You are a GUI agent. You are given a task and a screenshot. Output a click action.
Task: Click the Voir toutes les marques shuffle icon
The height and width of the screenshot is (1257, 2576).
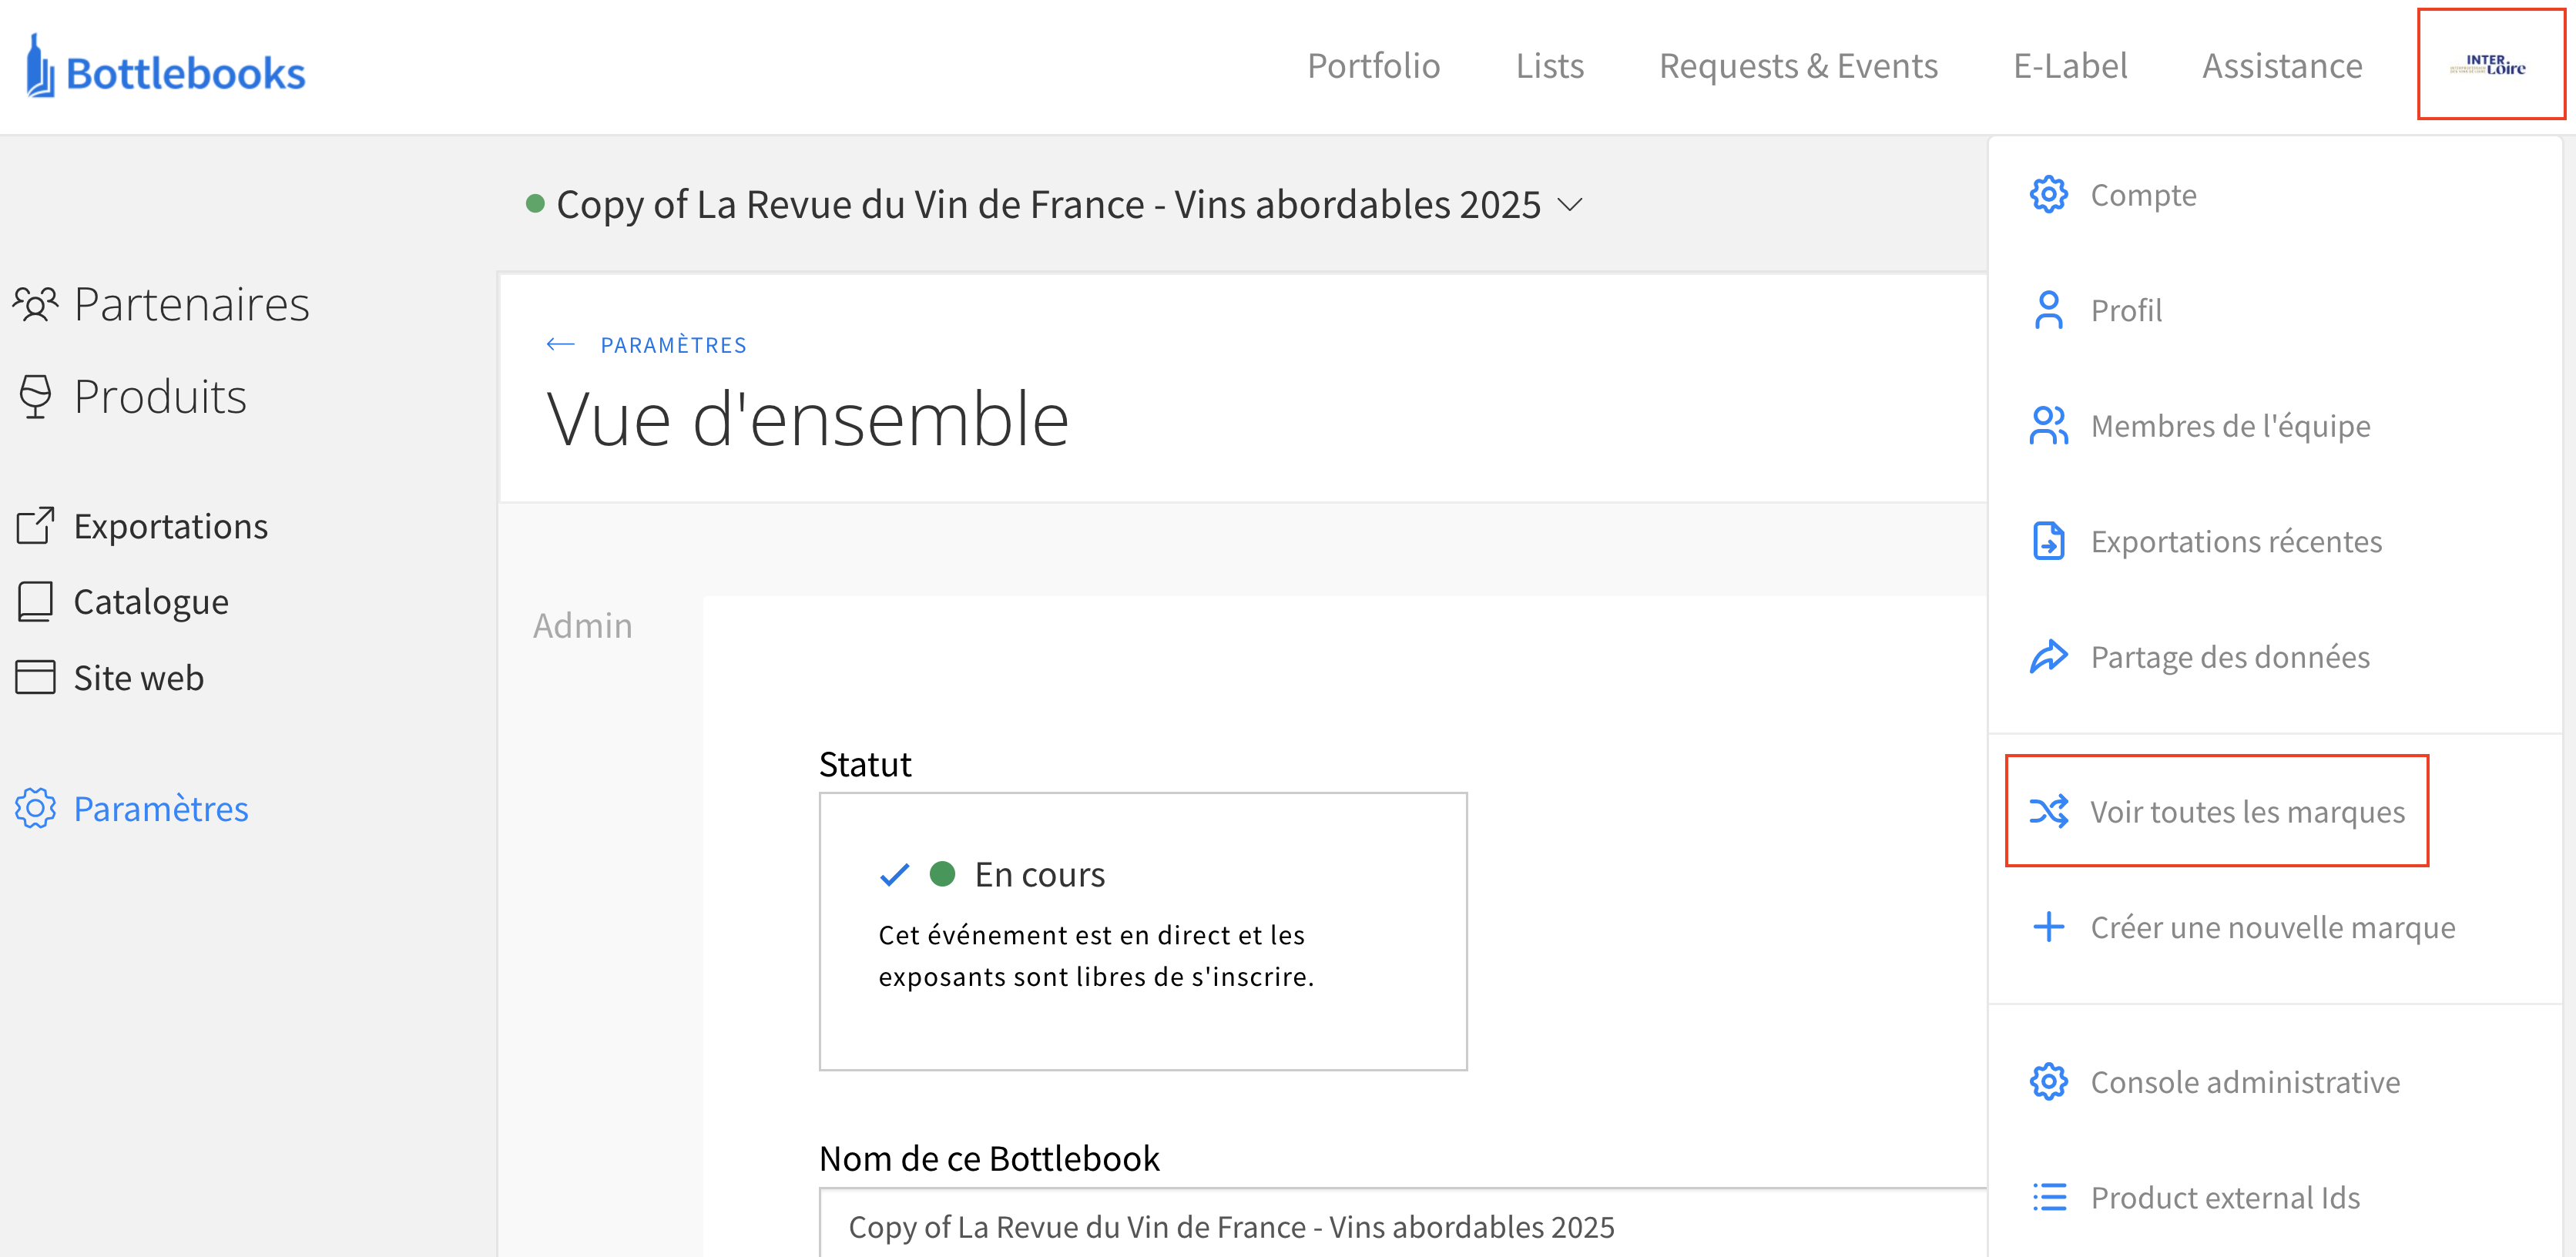coord(2048,811)
